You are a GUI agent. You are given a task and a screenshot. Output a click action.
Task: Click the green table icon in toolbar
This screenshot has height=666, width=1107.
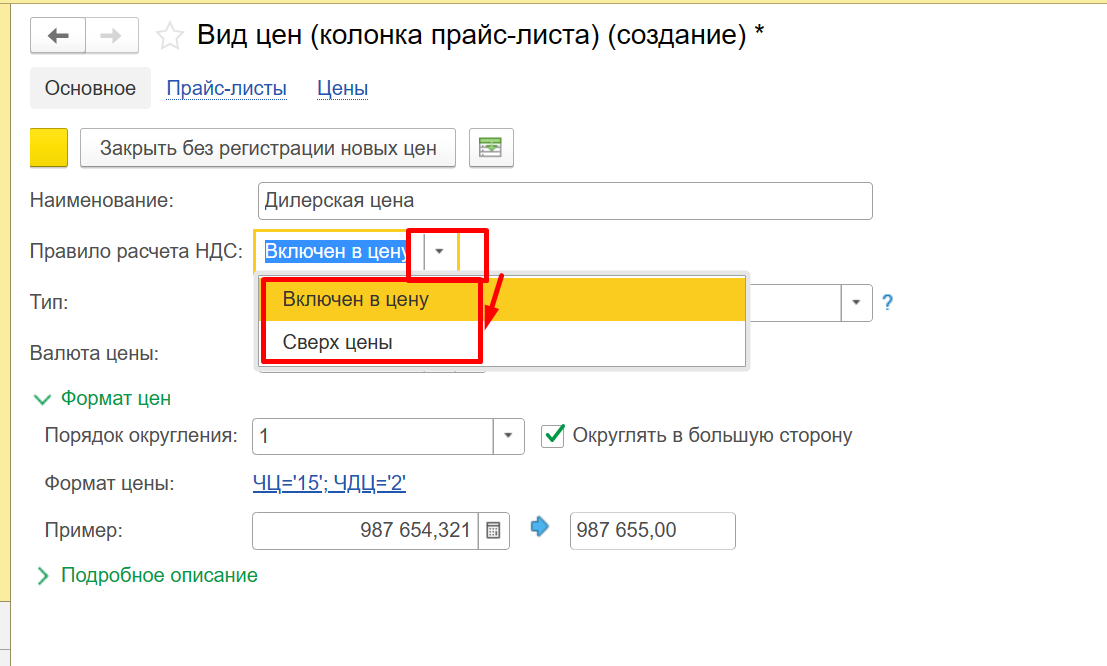[x=490, y=148]
